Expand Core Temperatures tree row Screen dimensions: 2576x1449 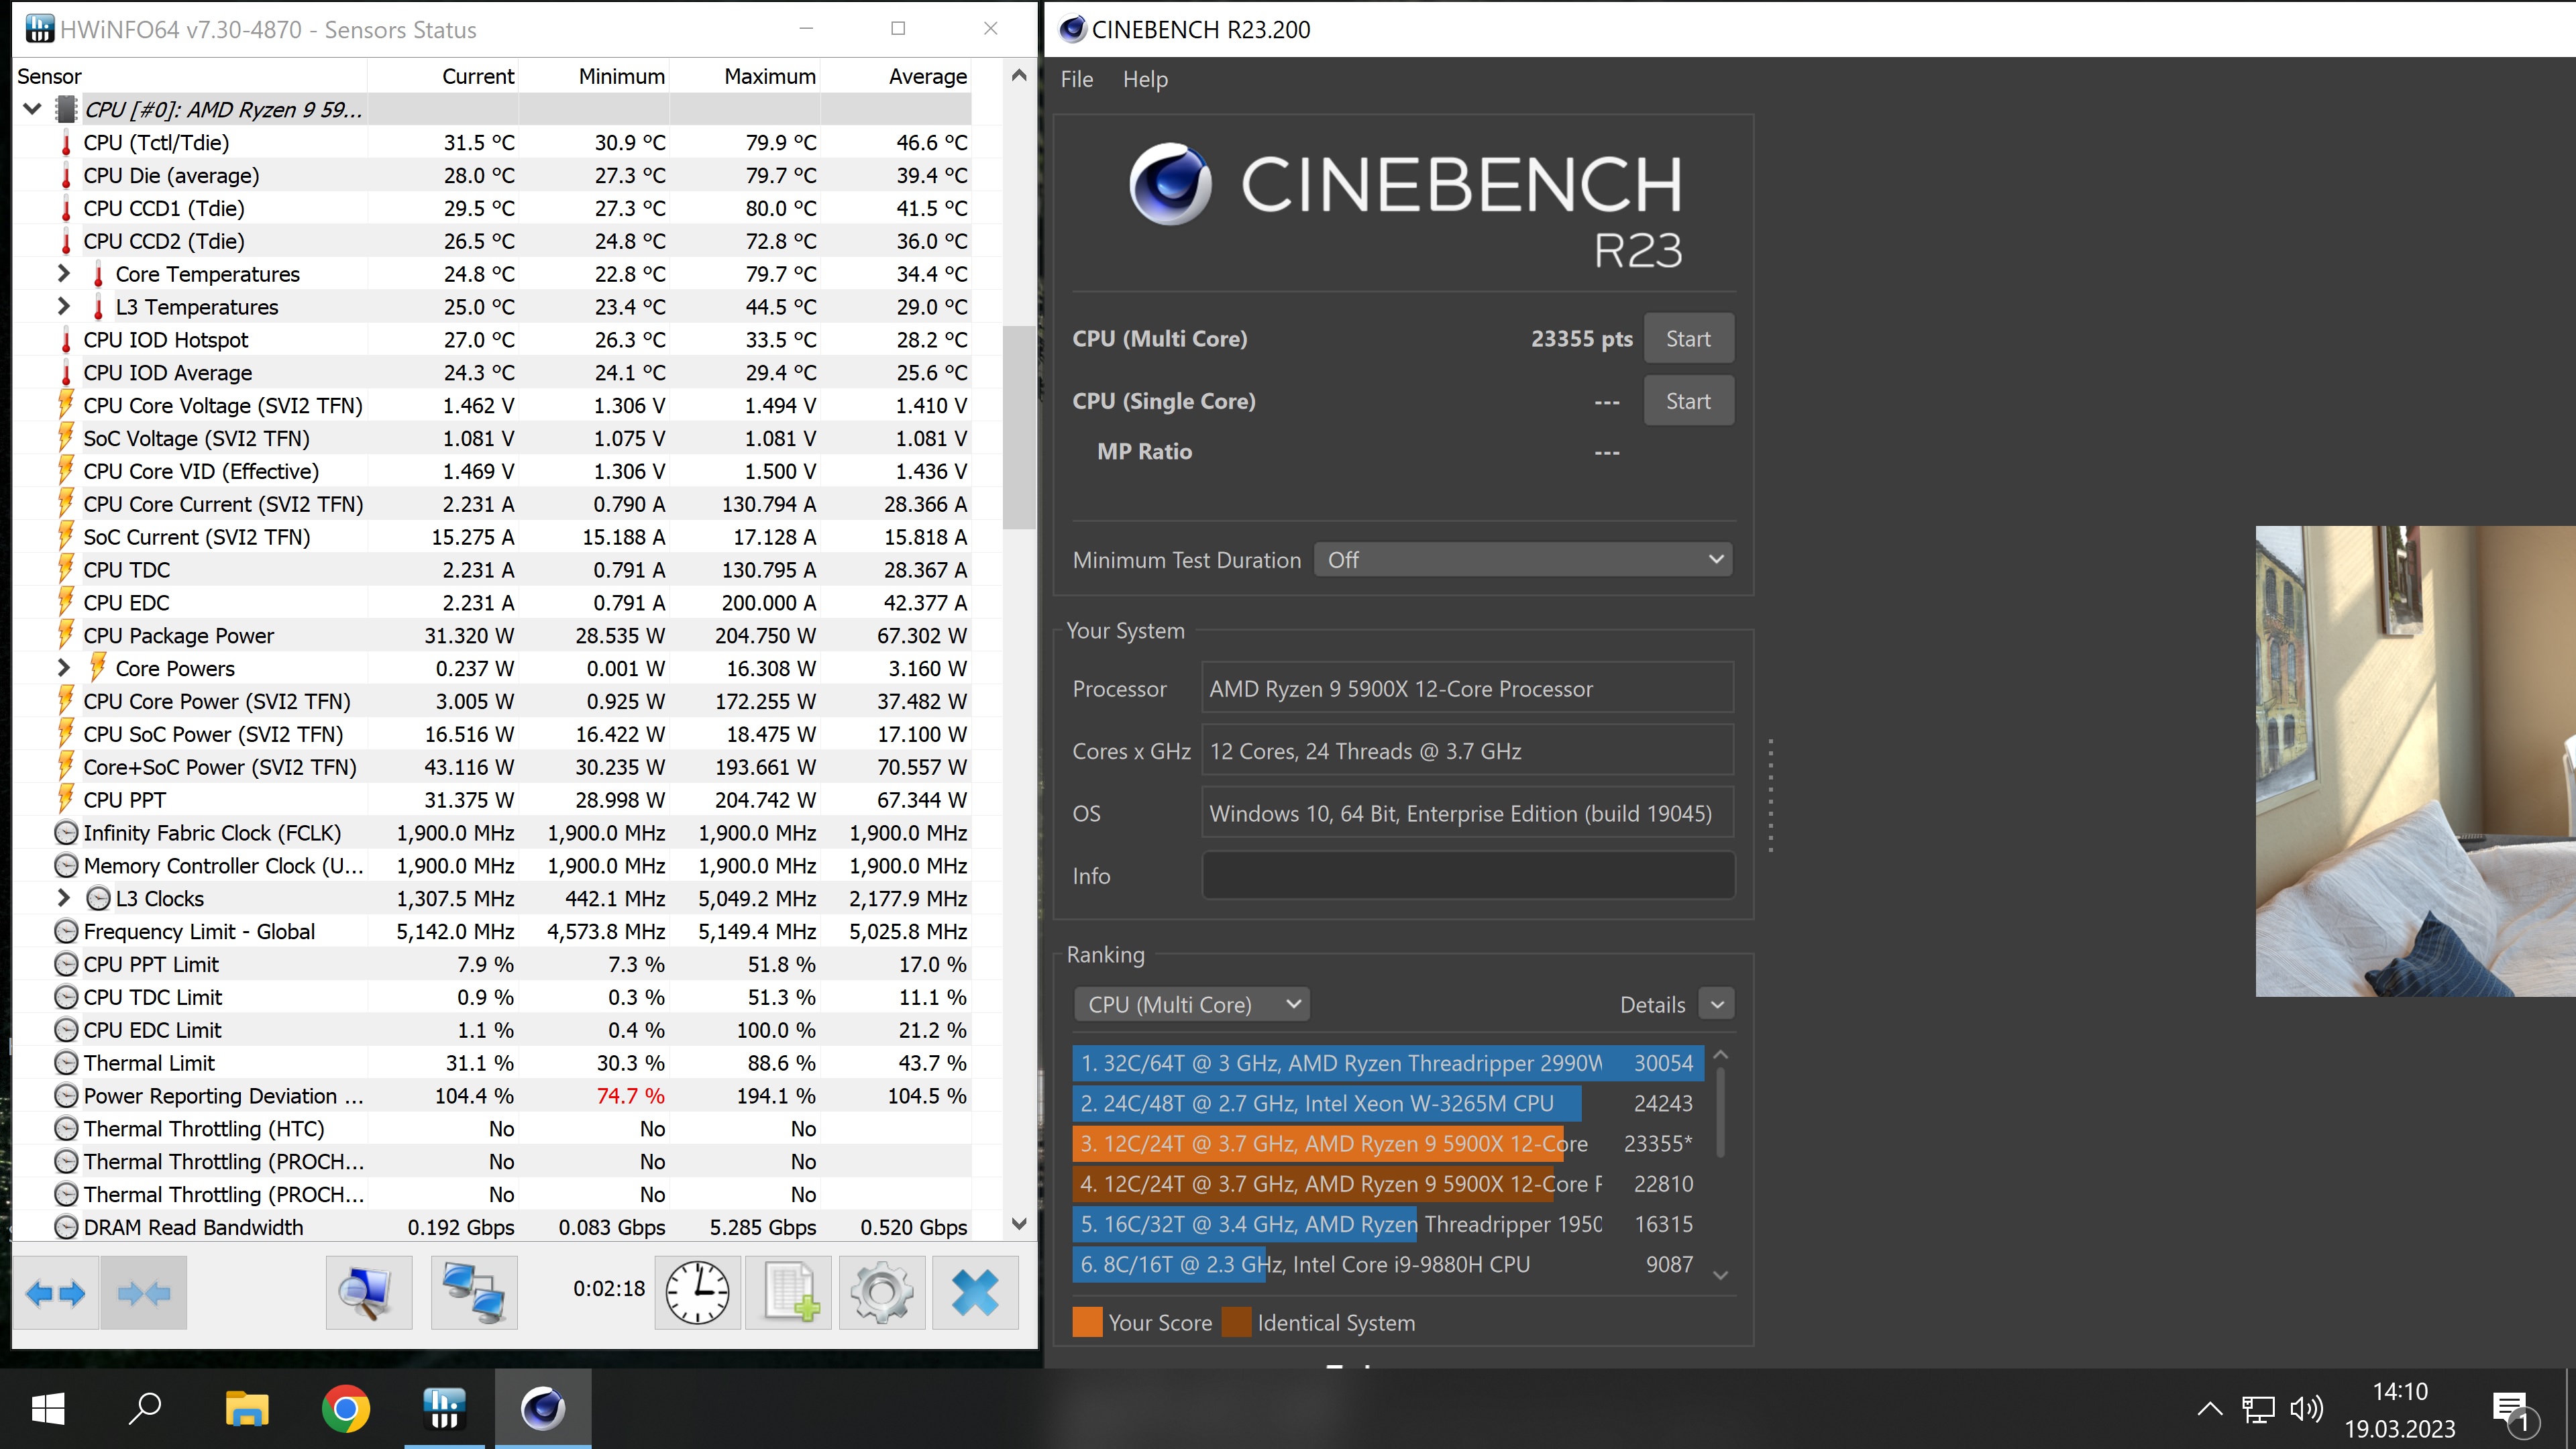(x=64, y=273)
